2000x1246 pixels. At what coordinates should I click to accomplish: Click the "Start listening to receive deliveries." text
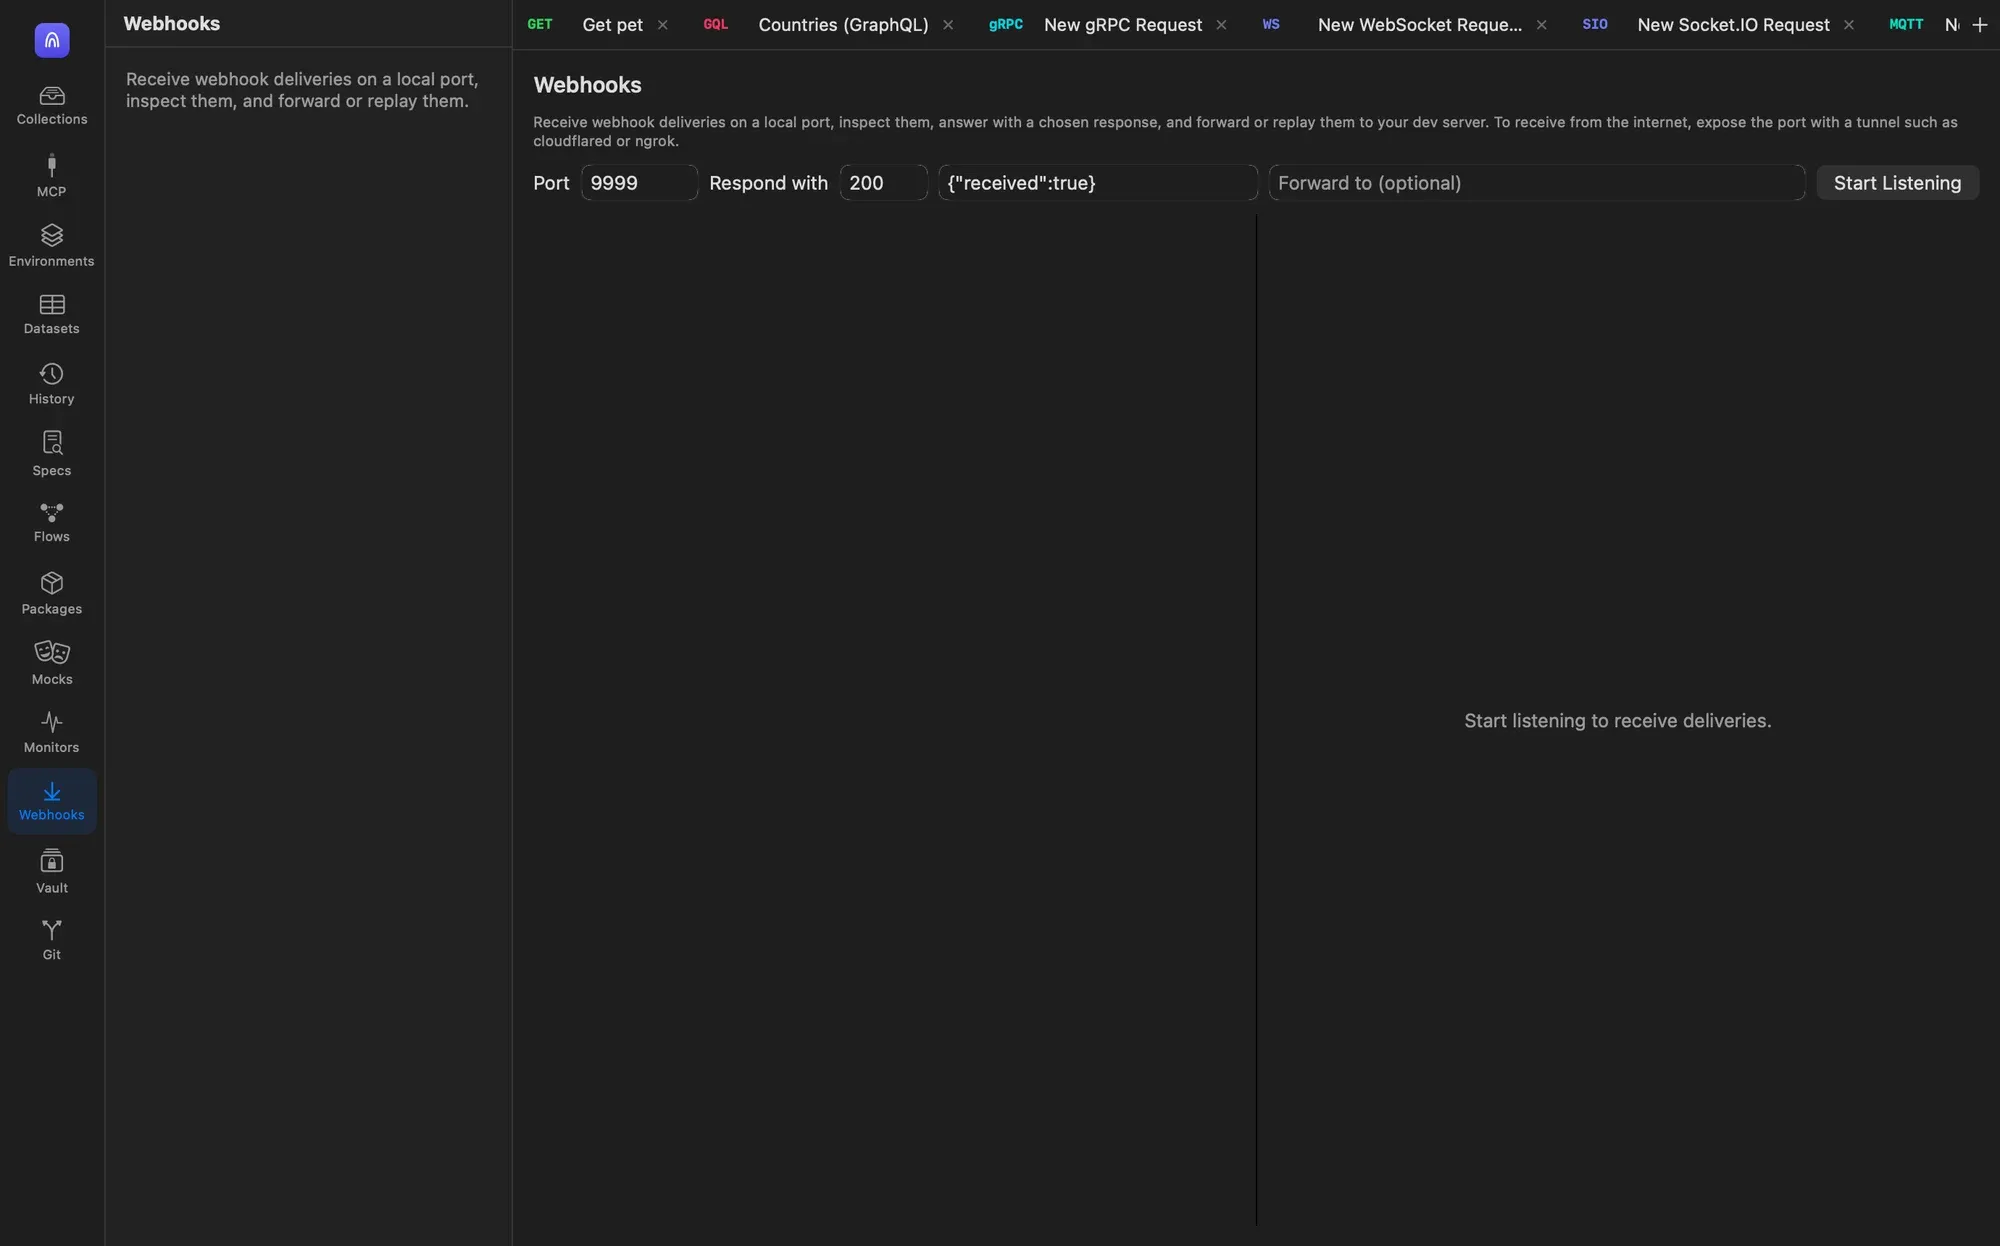click(1617, 721)
